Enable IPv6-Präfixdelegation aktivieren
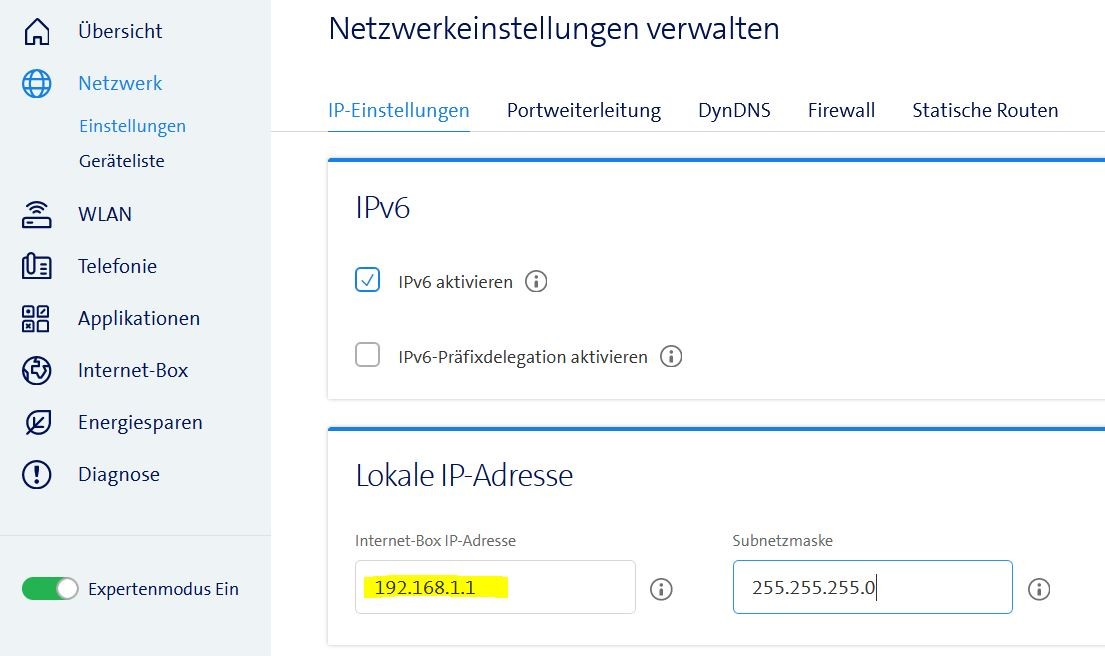 (368, 355)
